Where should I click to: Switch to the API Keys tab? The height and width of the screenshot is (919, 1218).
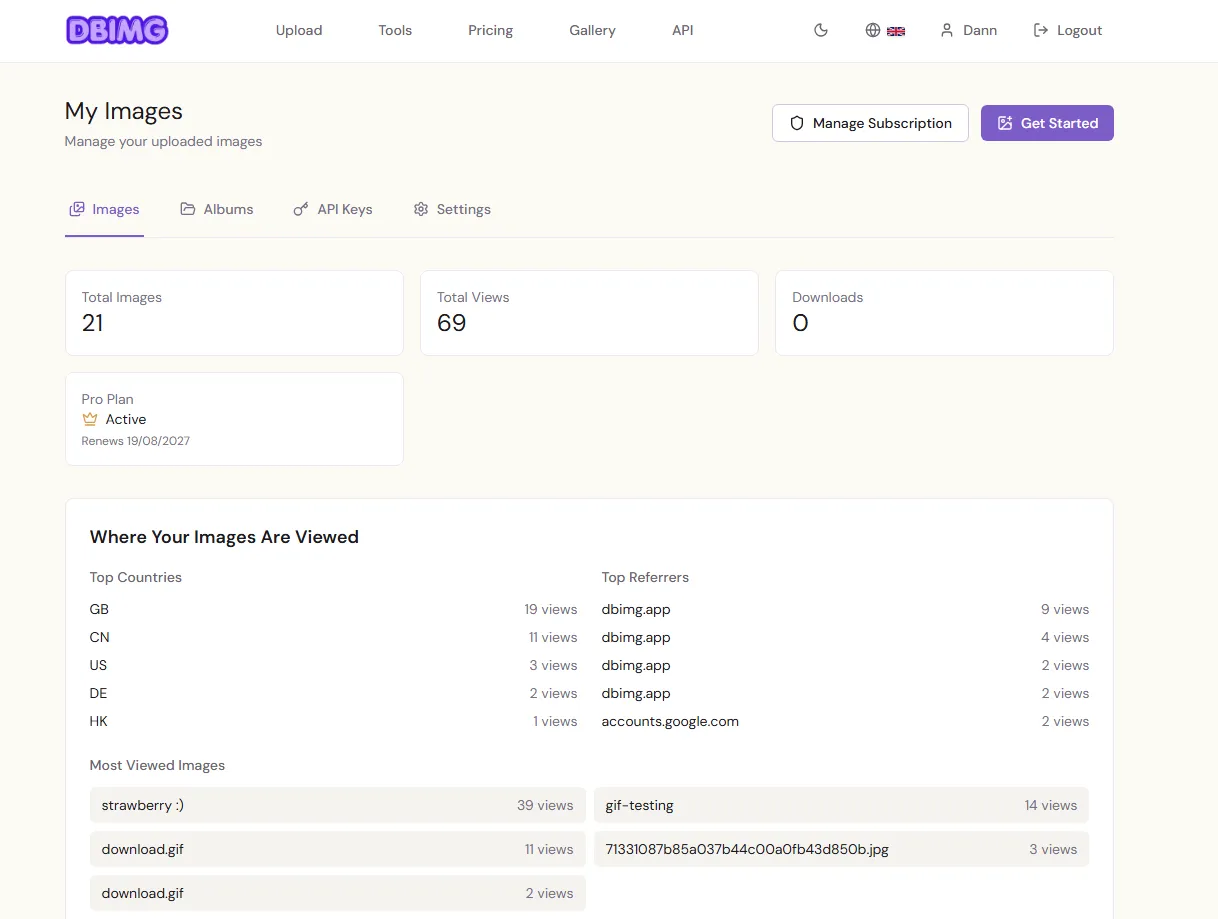click(333, 209)
